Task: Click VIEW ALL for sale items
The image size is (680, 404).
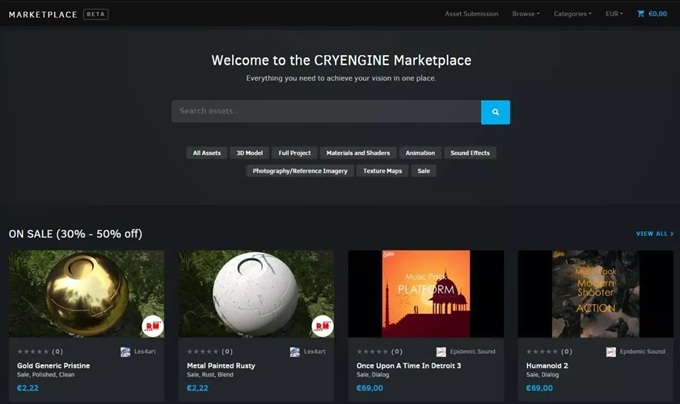Action: [655, 234]
